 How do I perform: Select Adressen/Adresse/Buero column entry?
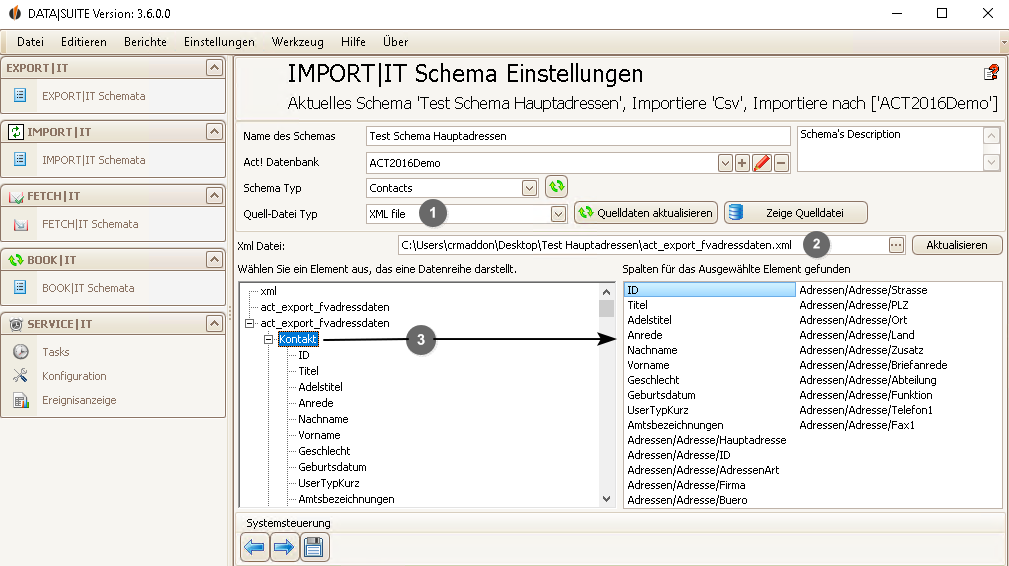[x=687, y=500]
